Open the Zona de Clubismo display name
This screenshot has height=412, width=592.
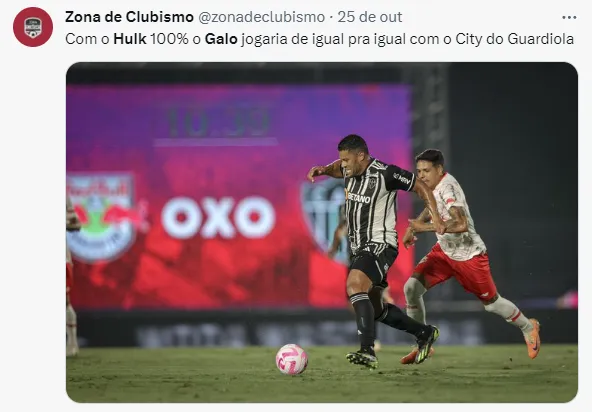(x=129, y=17)
